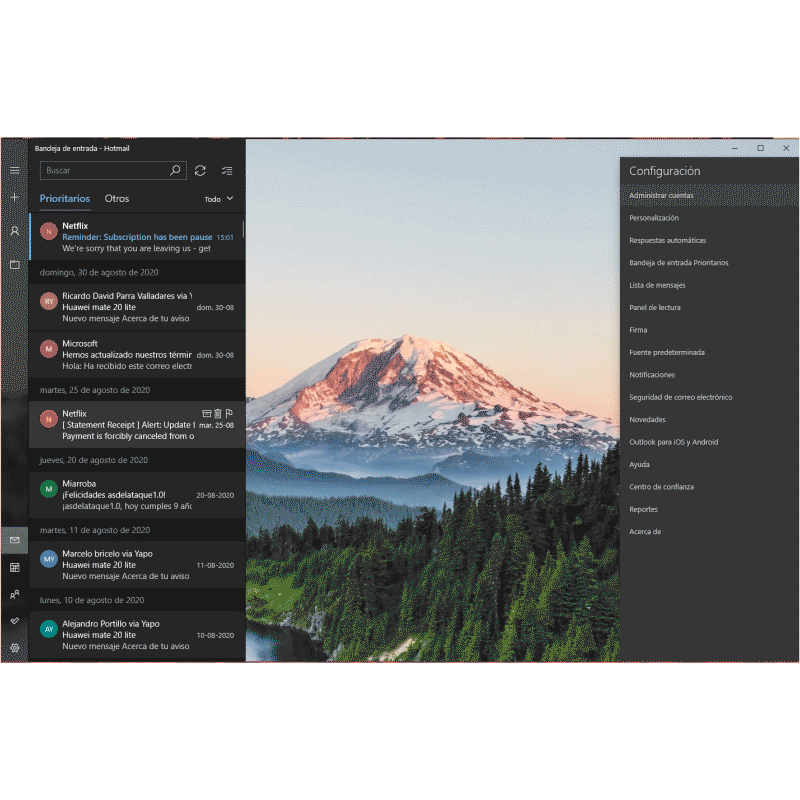
Task: Flag the Netflix Statement Receipt email
Action: 229,412
